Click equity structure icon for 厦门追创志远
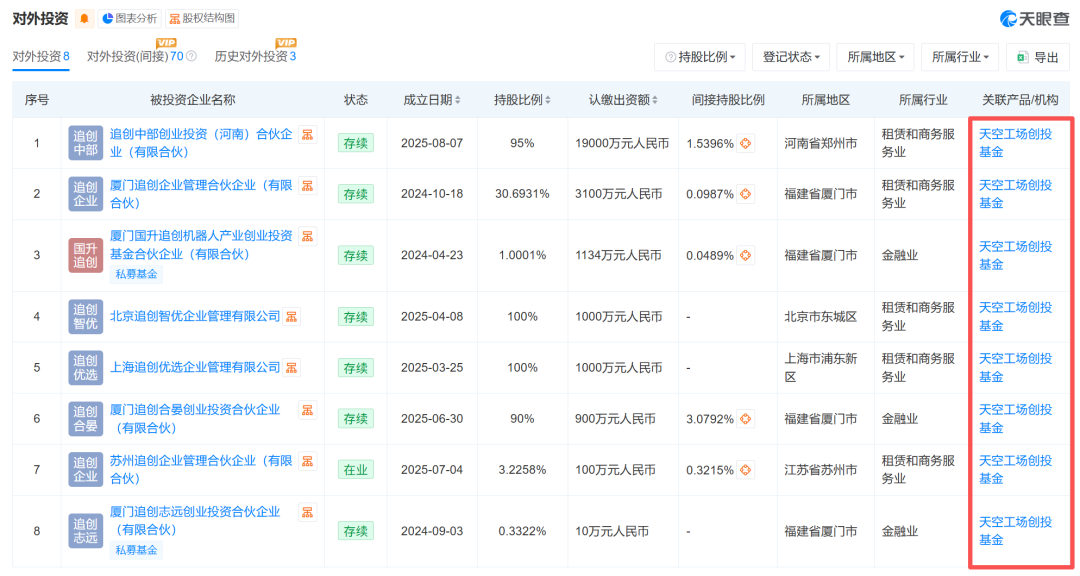 [x=308, y=513]
